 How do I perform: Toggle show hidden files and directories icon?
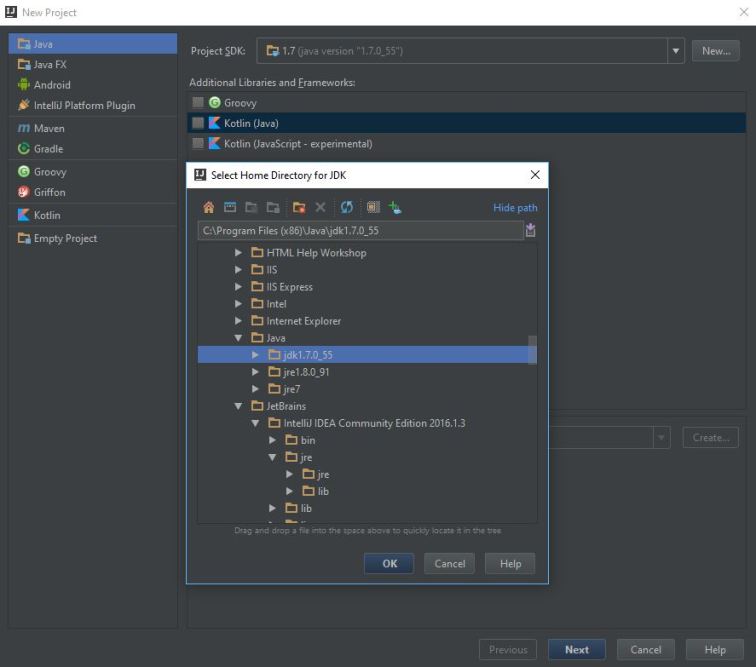(x=373, y=207)
